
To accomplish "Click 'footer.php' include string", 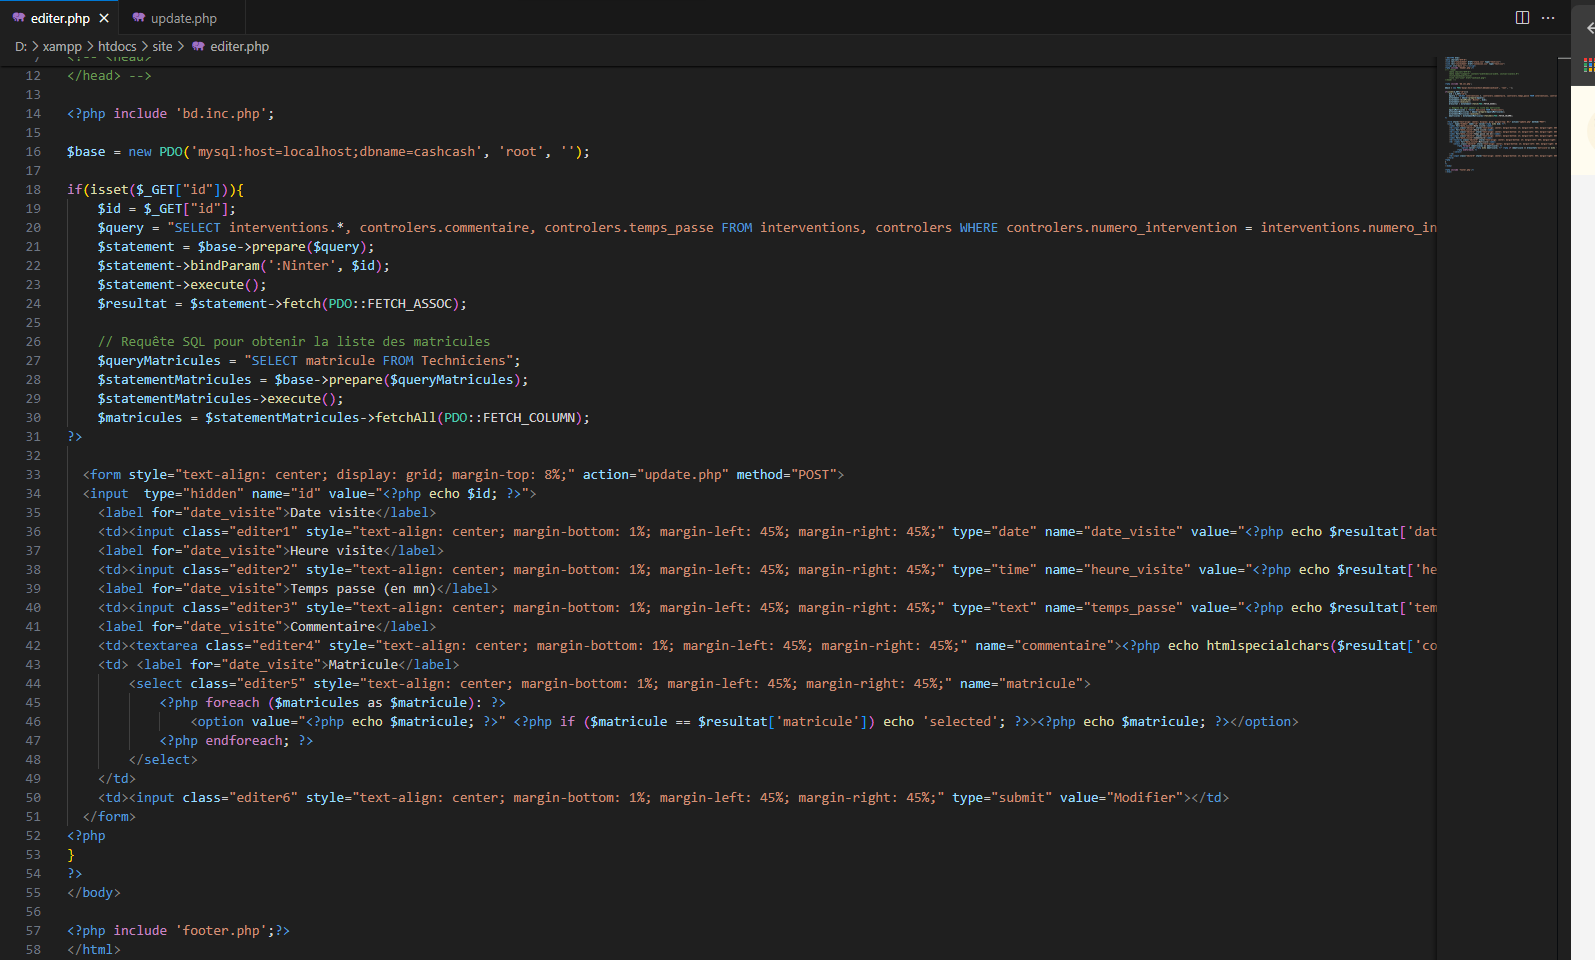I will click(221, 930).
